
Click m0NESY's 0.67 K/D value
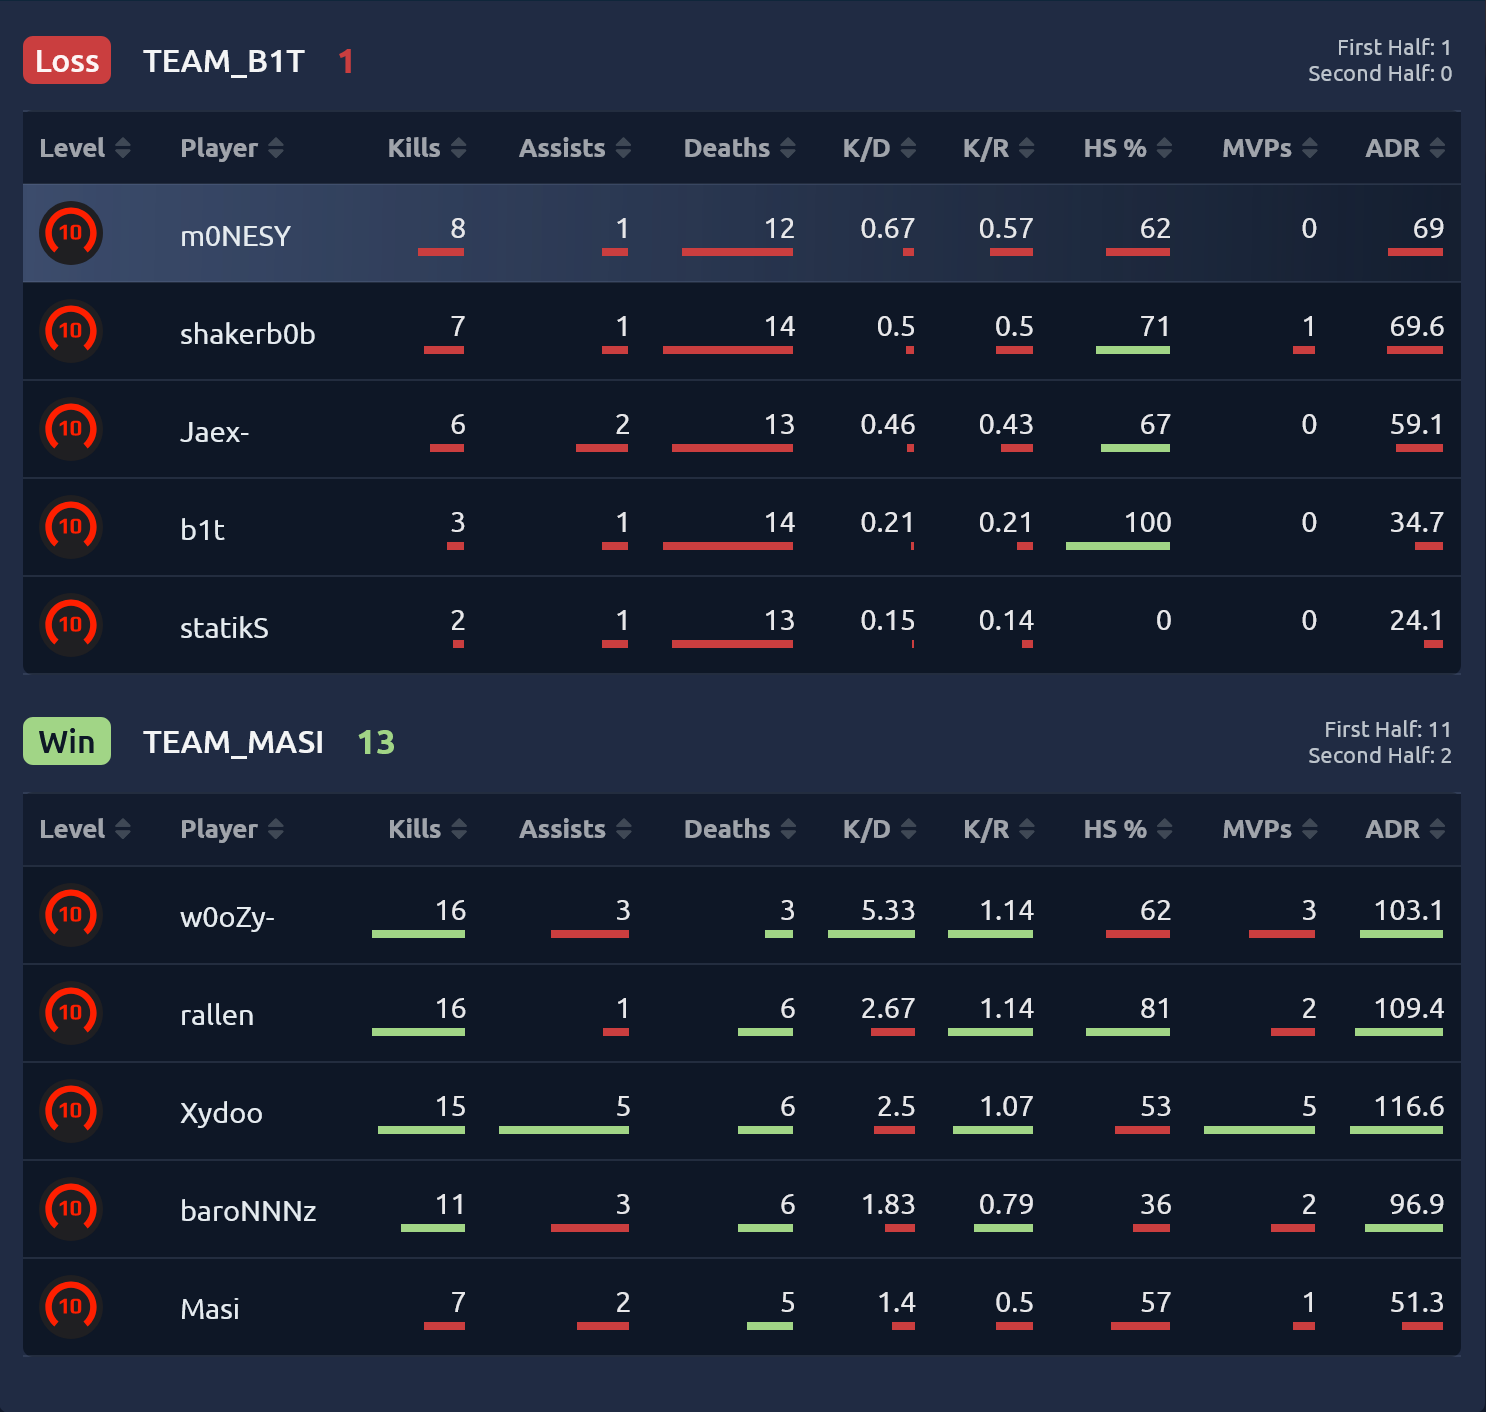[x=888, y=228]
